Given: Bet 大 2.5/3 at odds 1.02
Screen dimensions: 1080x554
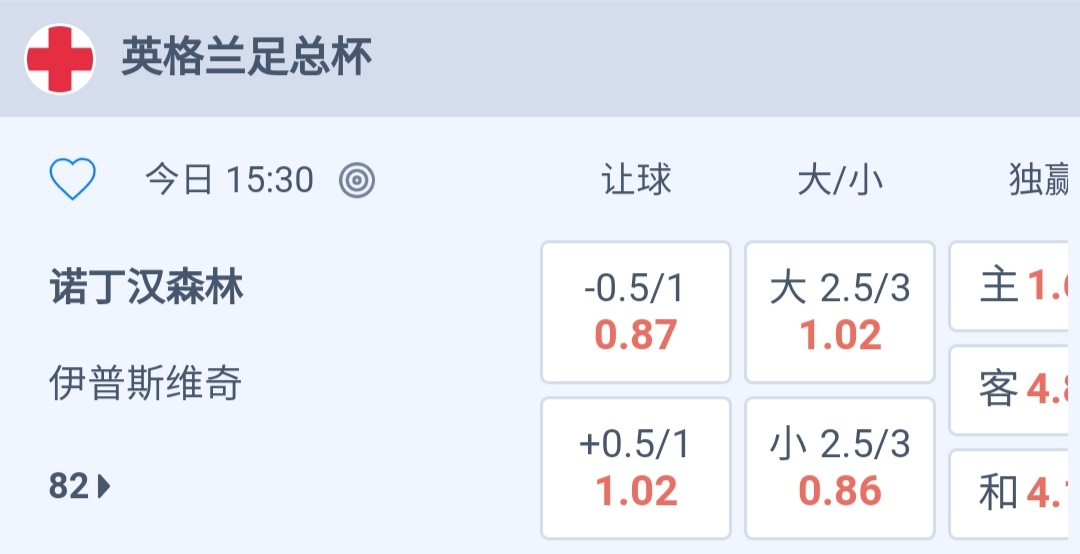Looking at the screenshot, I should click(x=840, y=312).
